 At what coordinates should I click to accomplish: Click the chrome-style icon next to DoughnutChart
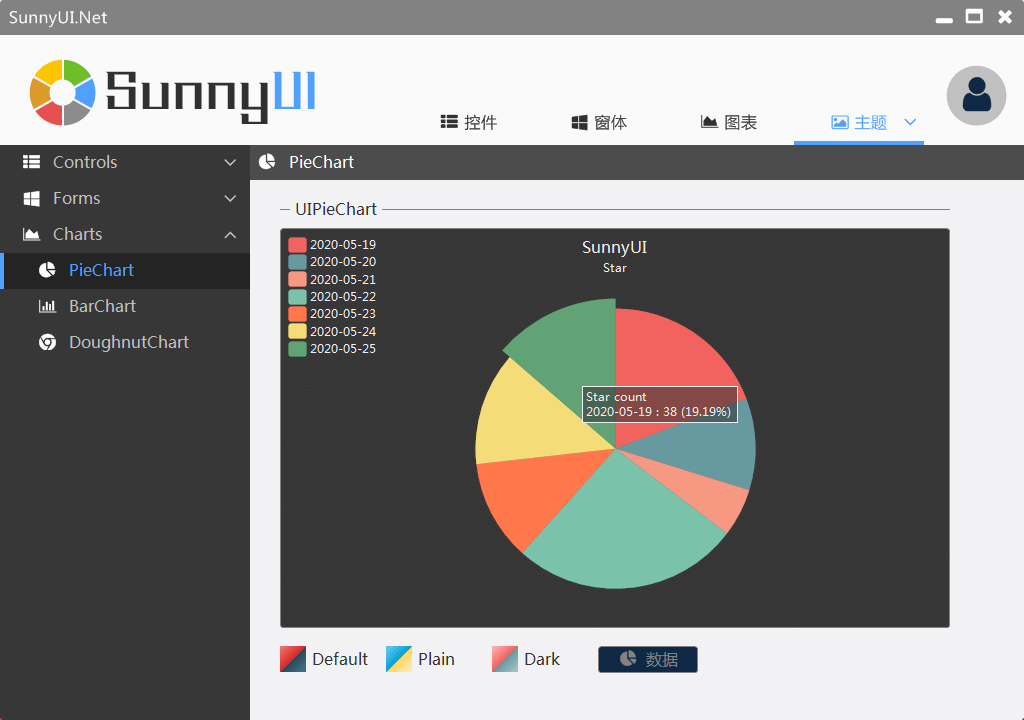(47, 342)
